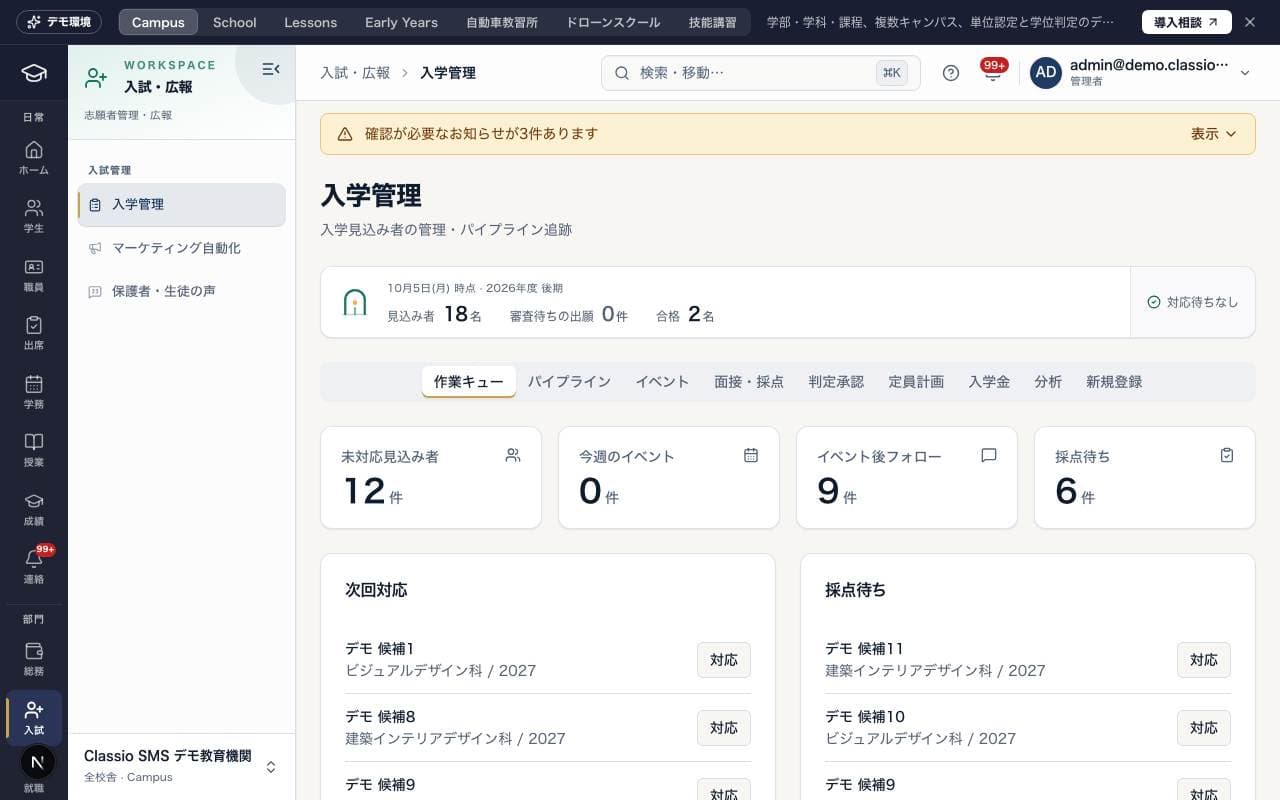Viewport: 1280px width, 800px height.
Task: Open the 新規登録 tab
Action: pyautogui.click(x=1114, y=382)
